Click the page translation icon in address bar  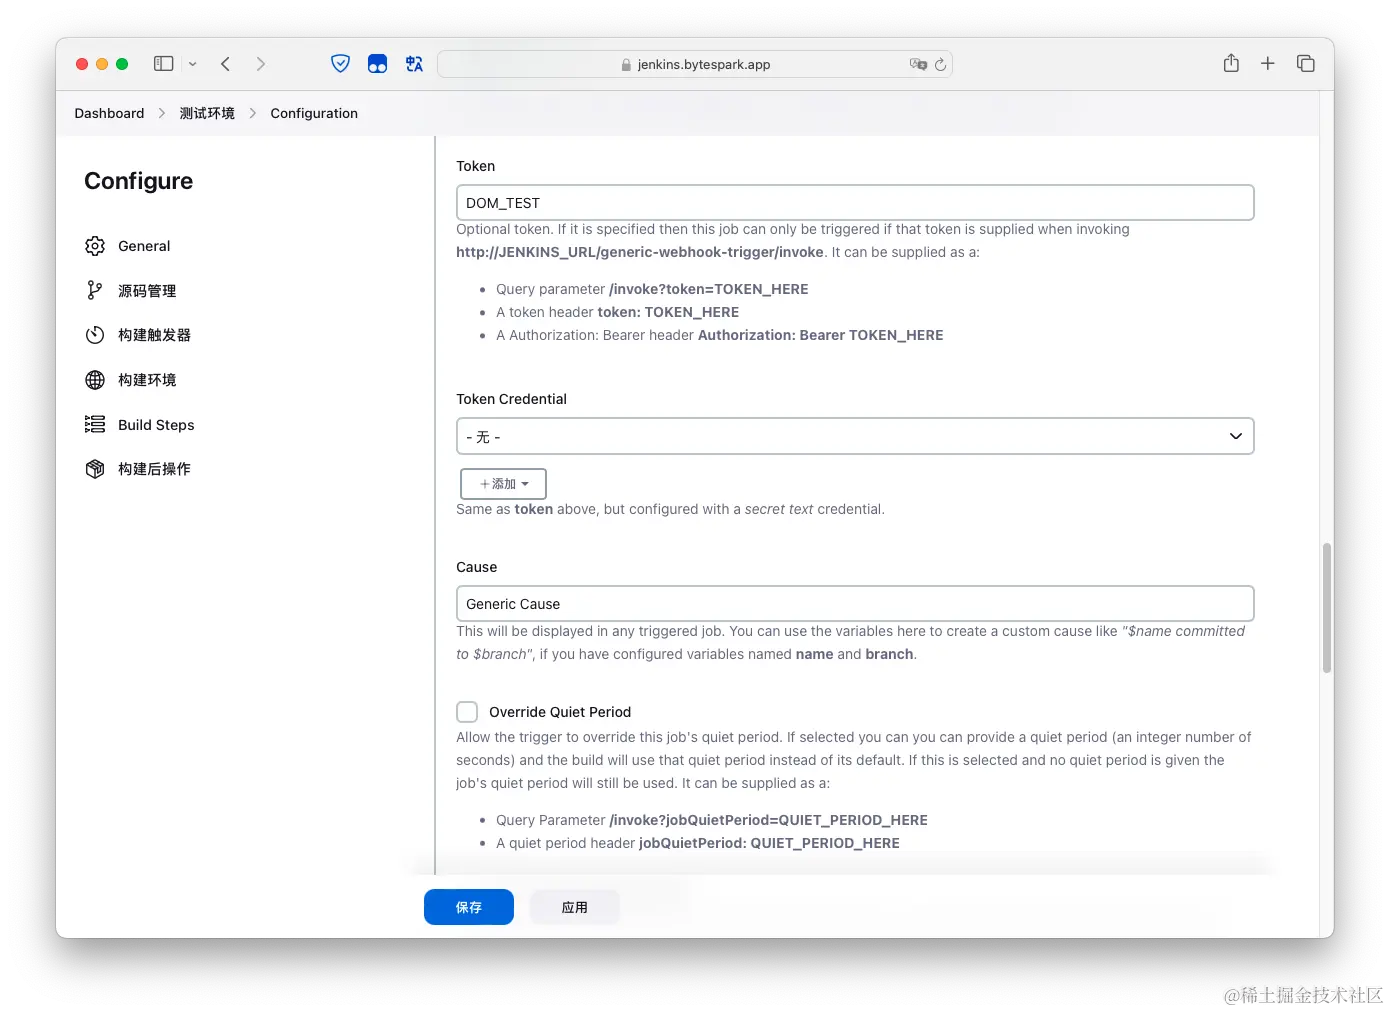coord(918,64)
